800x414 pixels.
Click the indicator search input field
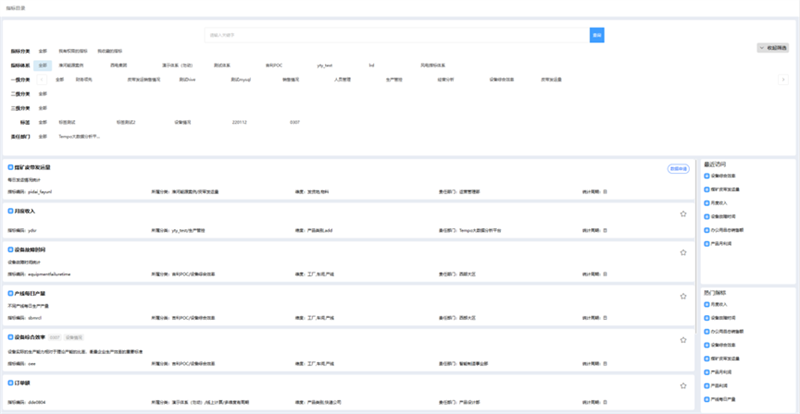(397, 35)
